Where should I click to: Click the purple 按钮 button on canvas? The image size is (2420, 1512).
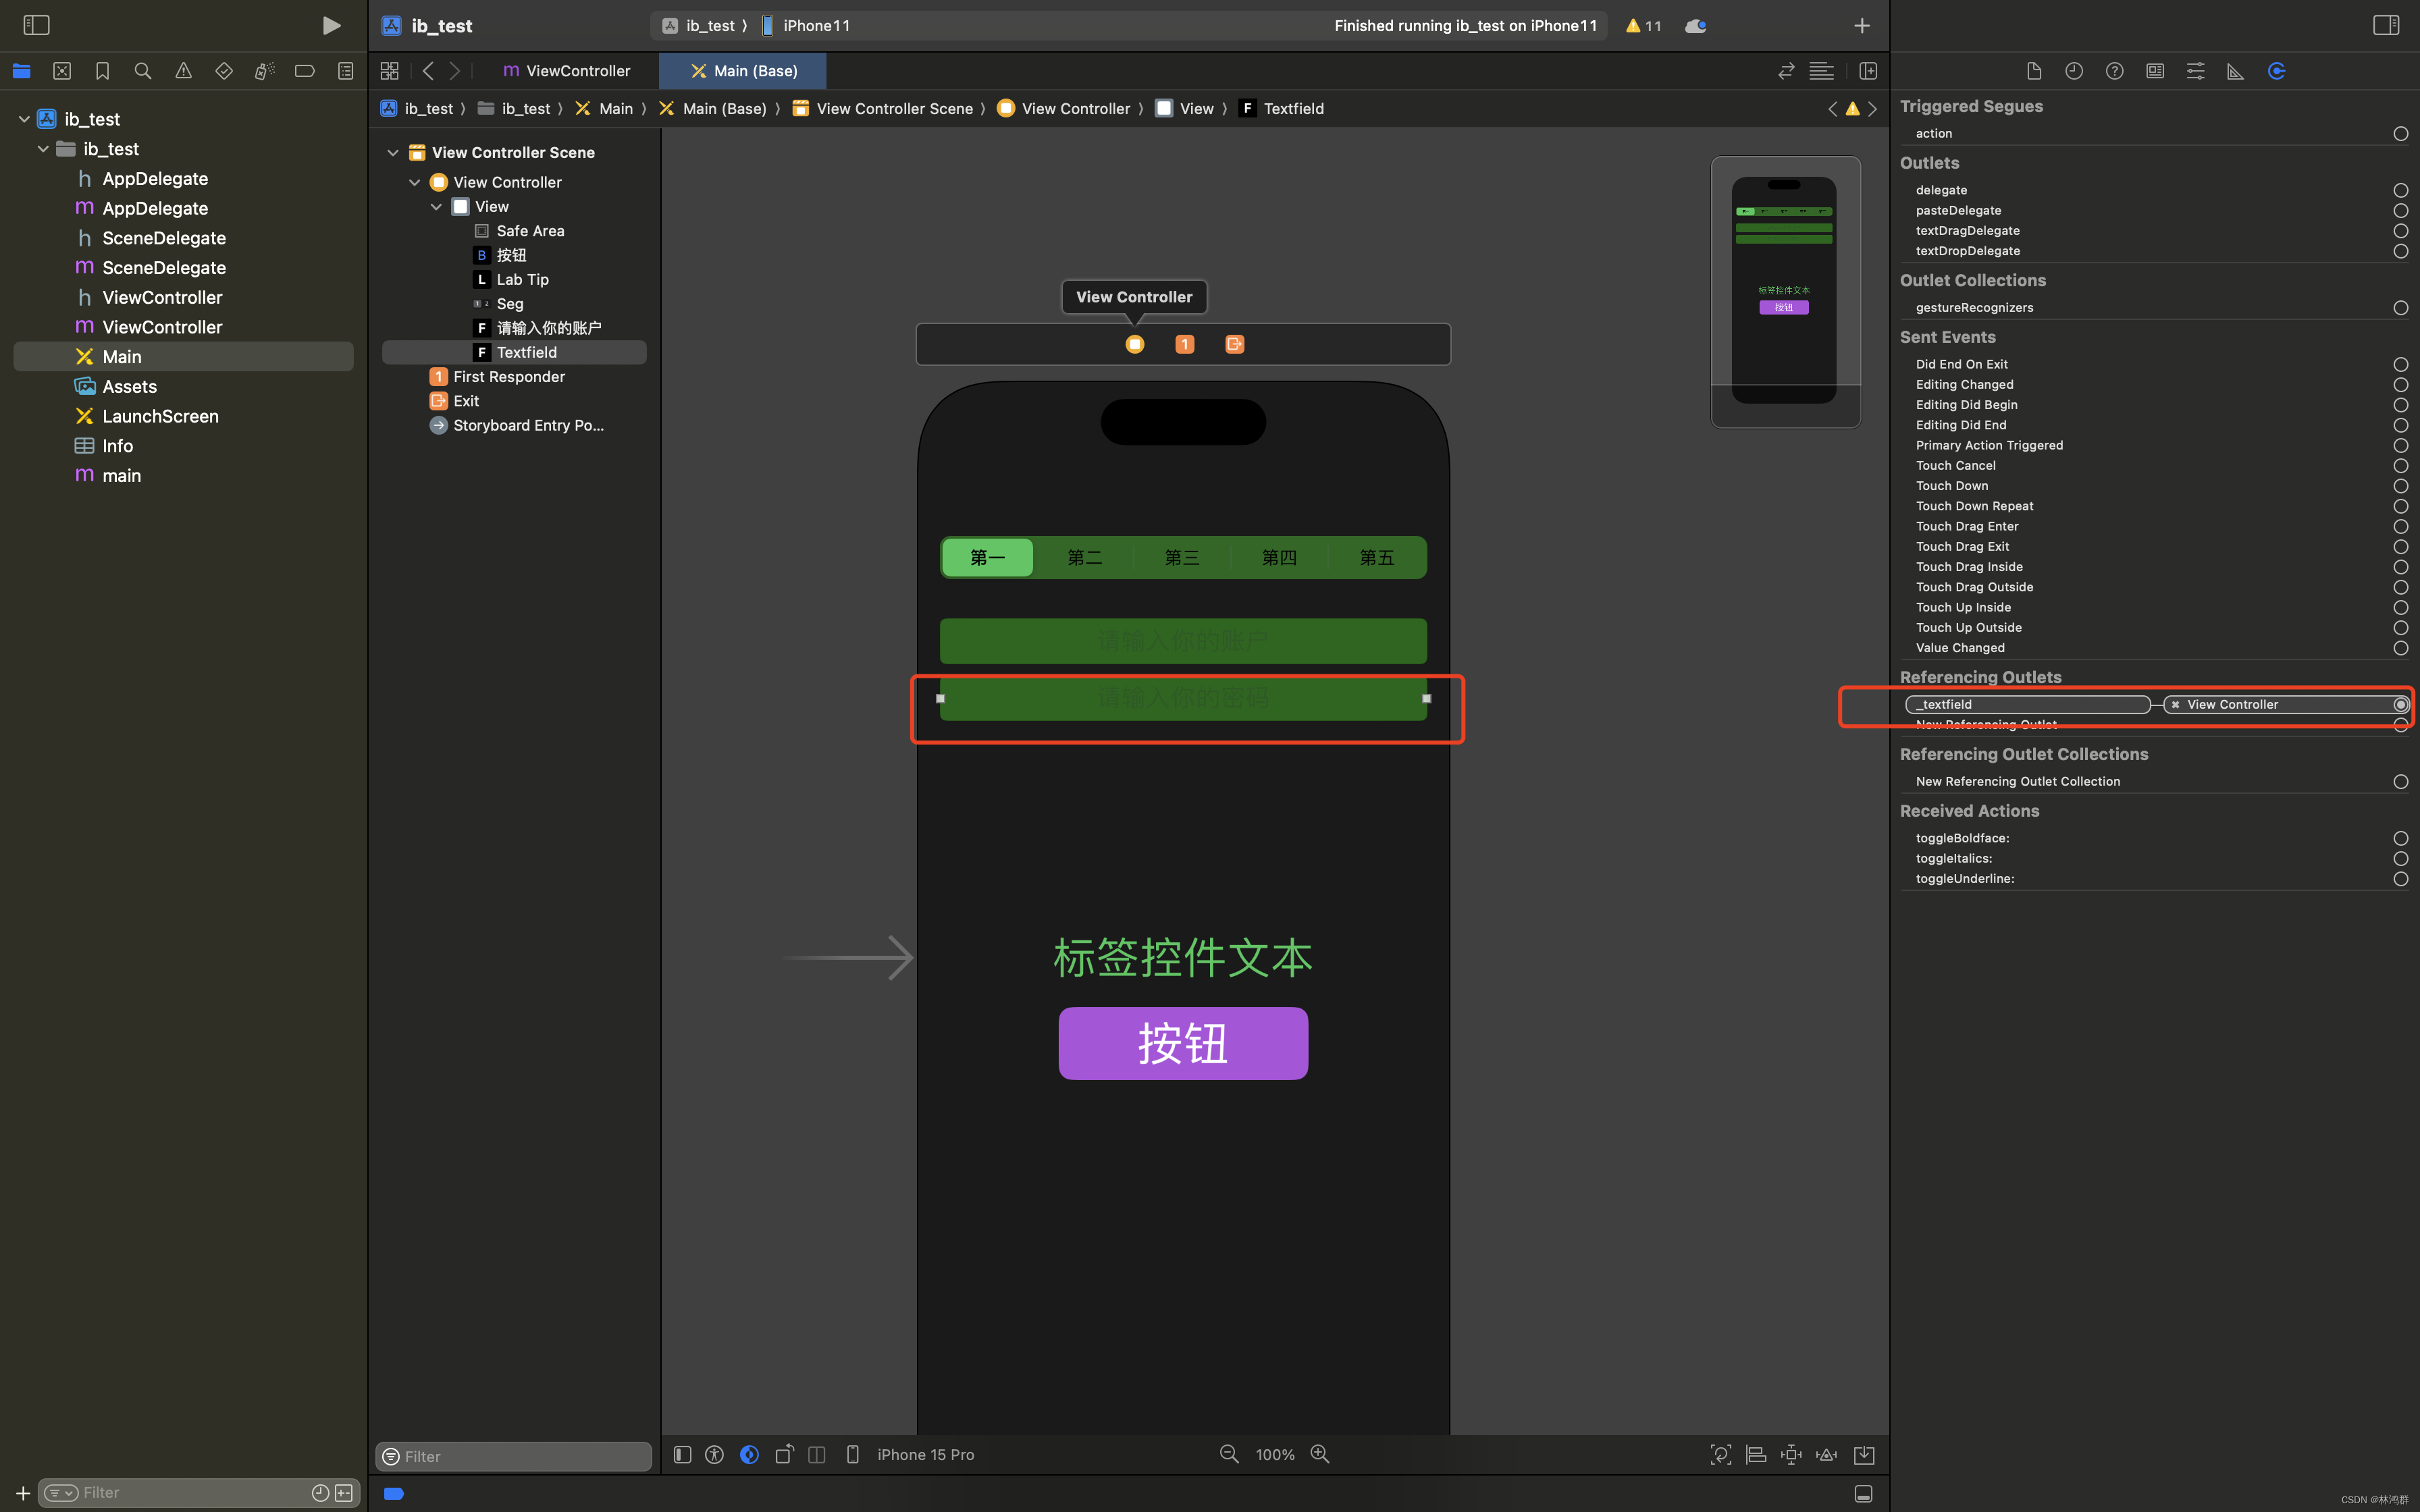pyautogui.click(x=1183, y=1043)
